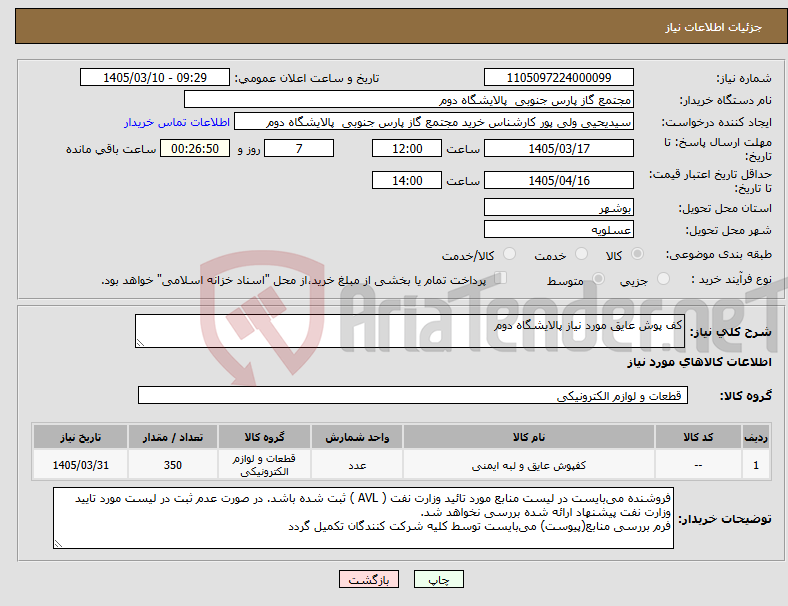Screen dimensions: 788x606
Task: Click the شماره نیاز field 1105097224000099
Action: point(558,77)
